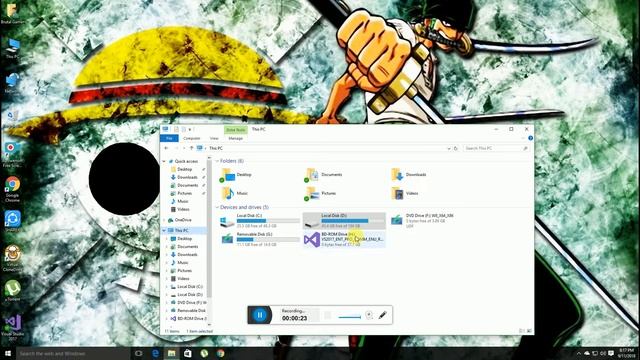Viewport: 640px width, 360px height.
Task: Open Google Chrome desktop shortcut
Action: [x=12, y=189]
